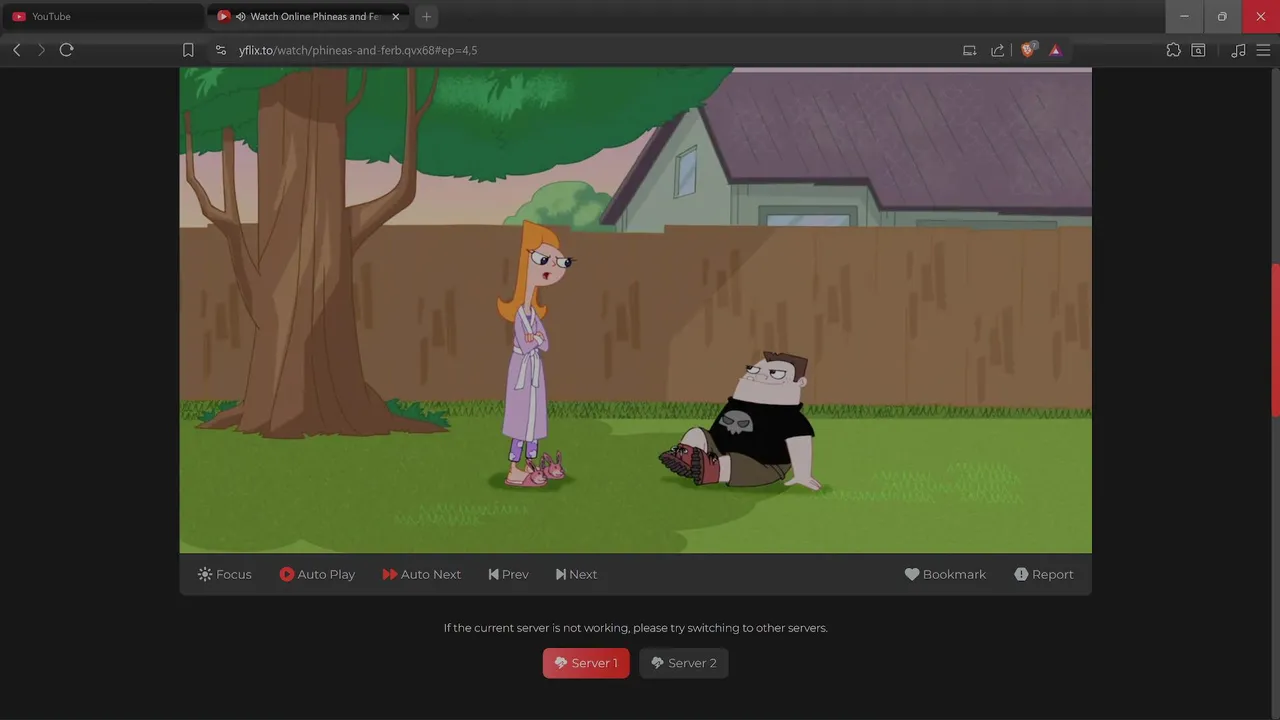Share this page via share icon
The width and height of the screenshot is (1280, 720).
997,50
